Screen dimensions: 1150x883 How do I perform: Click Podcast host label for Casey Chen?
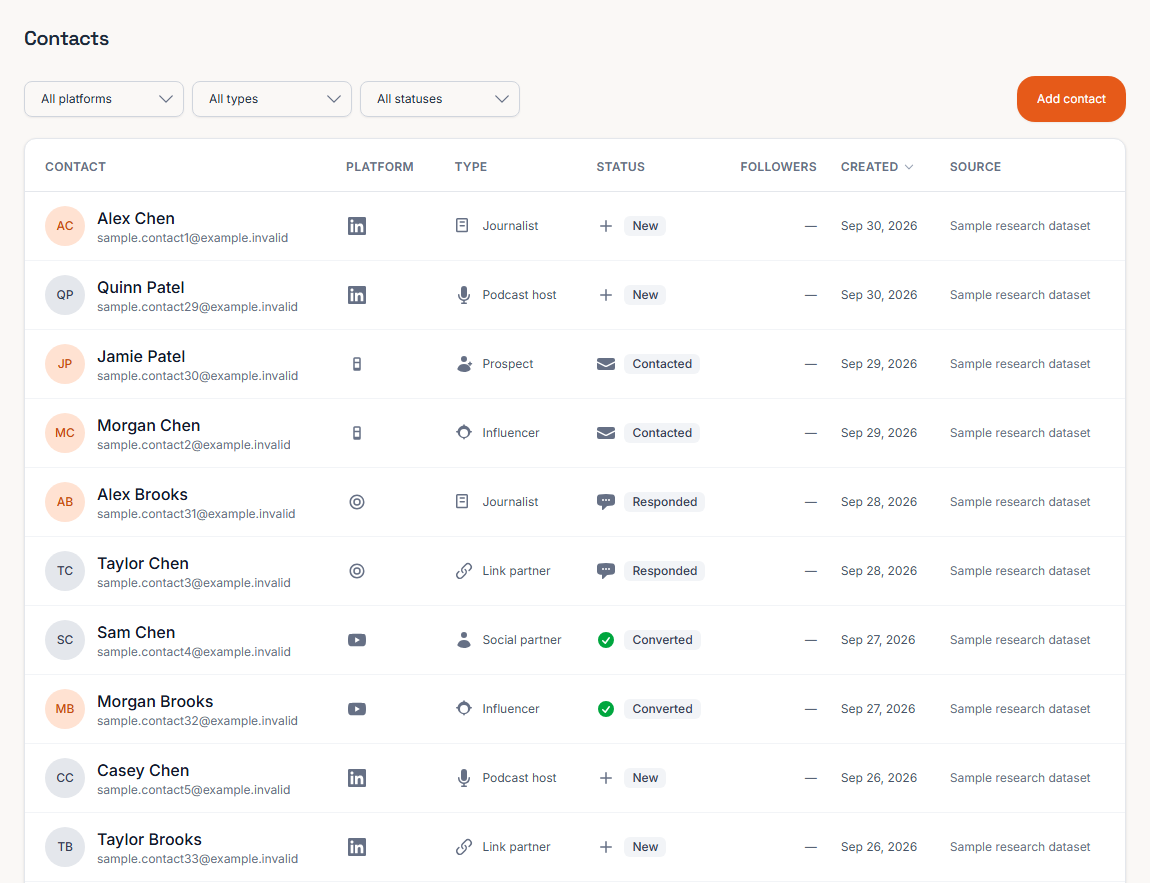(x=519, y=777)
